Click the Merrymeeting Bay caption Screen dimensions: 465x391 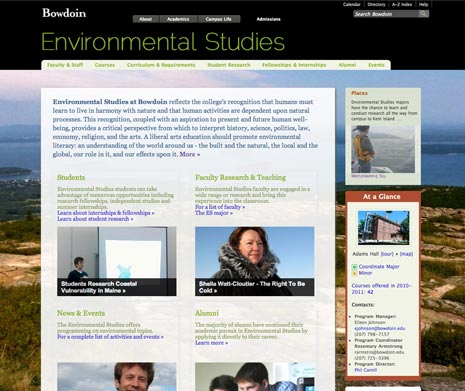[x=369, y=176]
